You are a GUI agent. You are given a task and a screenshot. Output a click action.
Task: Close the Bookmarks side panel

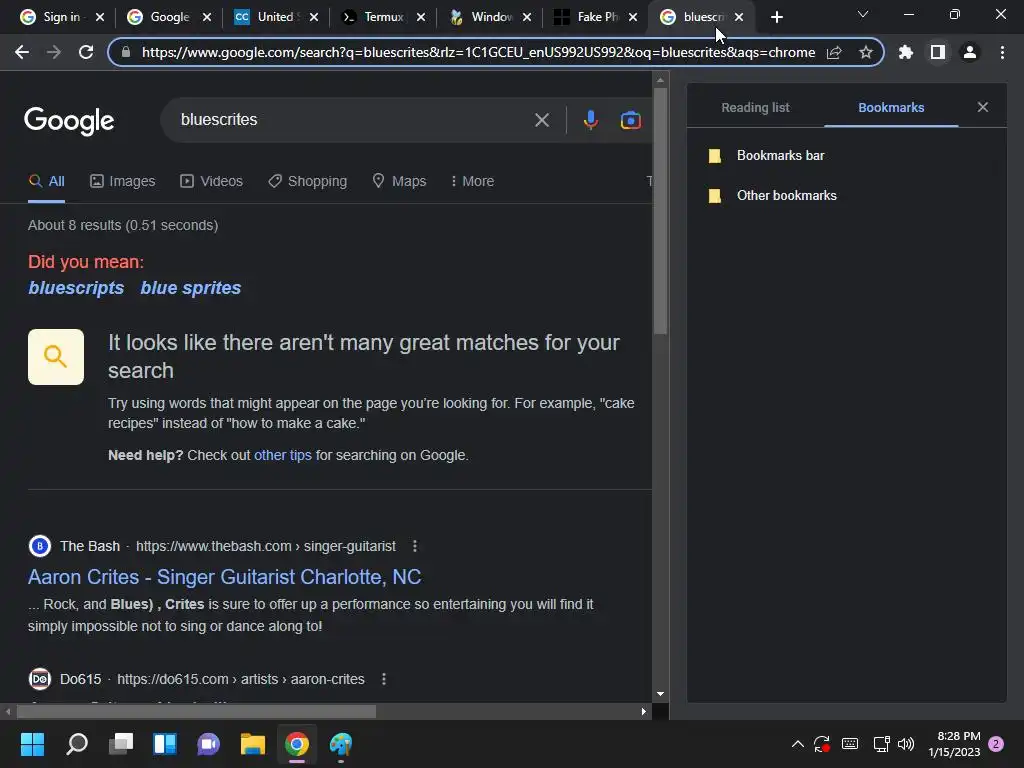pyautogui.click(x=983, y=107)
